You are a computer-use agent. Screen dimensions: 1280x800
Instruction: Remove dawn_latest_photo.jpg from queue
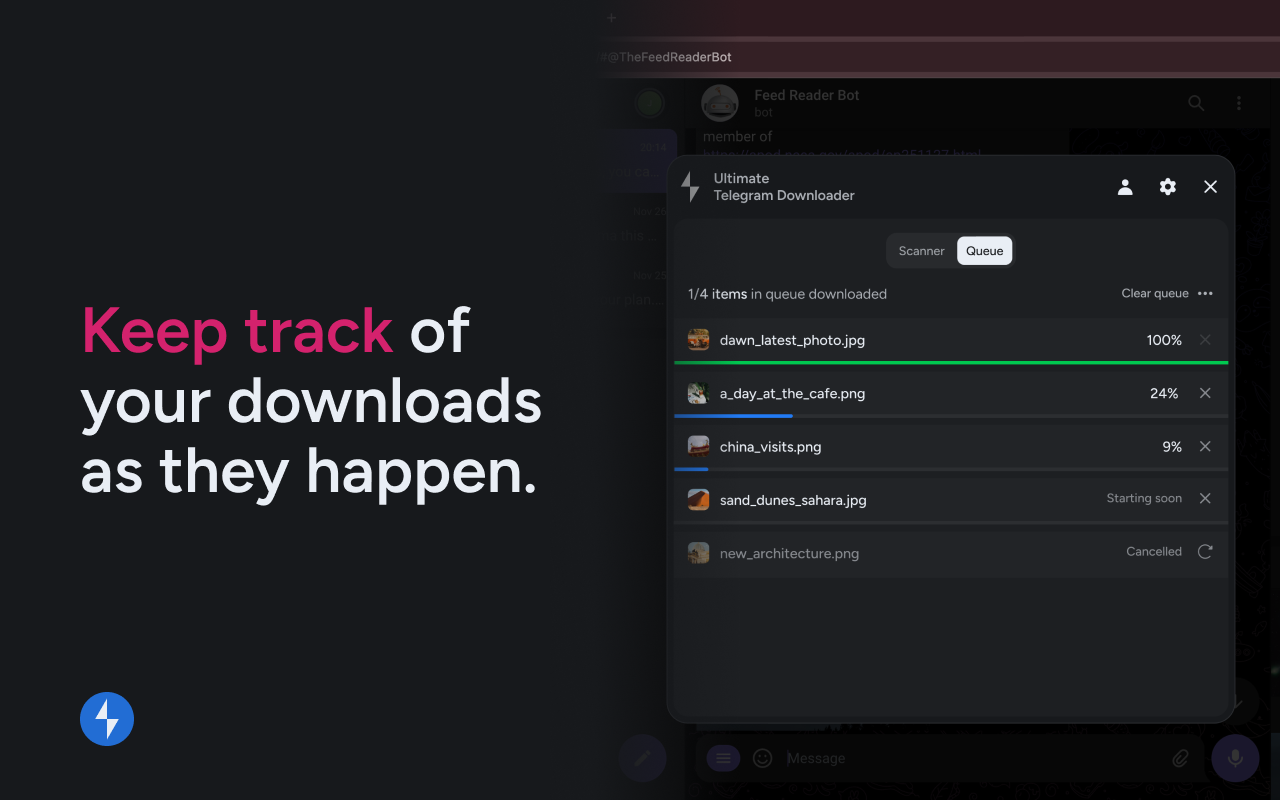(x=1205, y=340)
